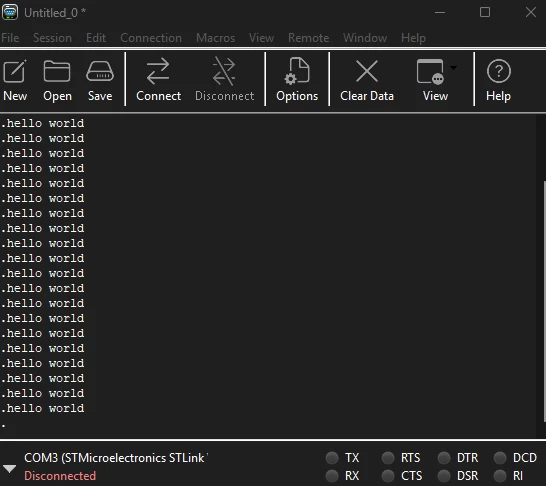Click the terminal vertical scrollbar thumb
This screenshot has width=546, height=486.
(544, 301)
